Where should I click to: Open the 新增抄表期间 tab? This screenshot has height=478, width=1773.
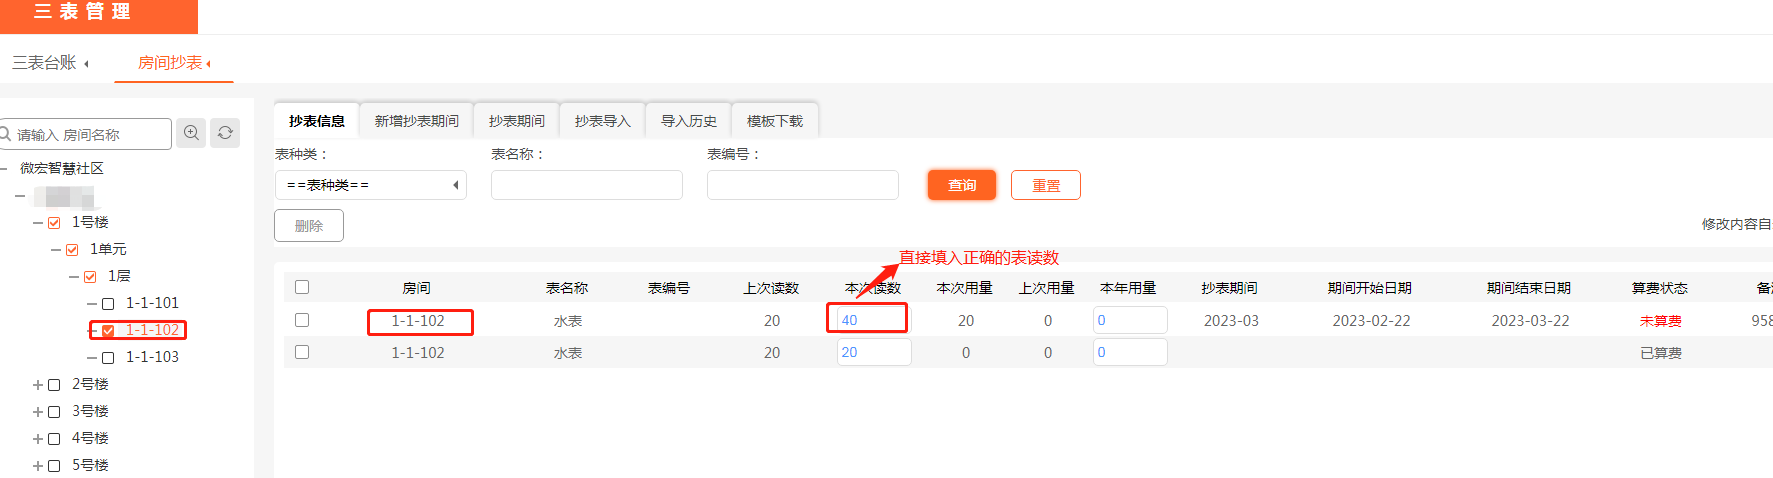click(416, 121)
